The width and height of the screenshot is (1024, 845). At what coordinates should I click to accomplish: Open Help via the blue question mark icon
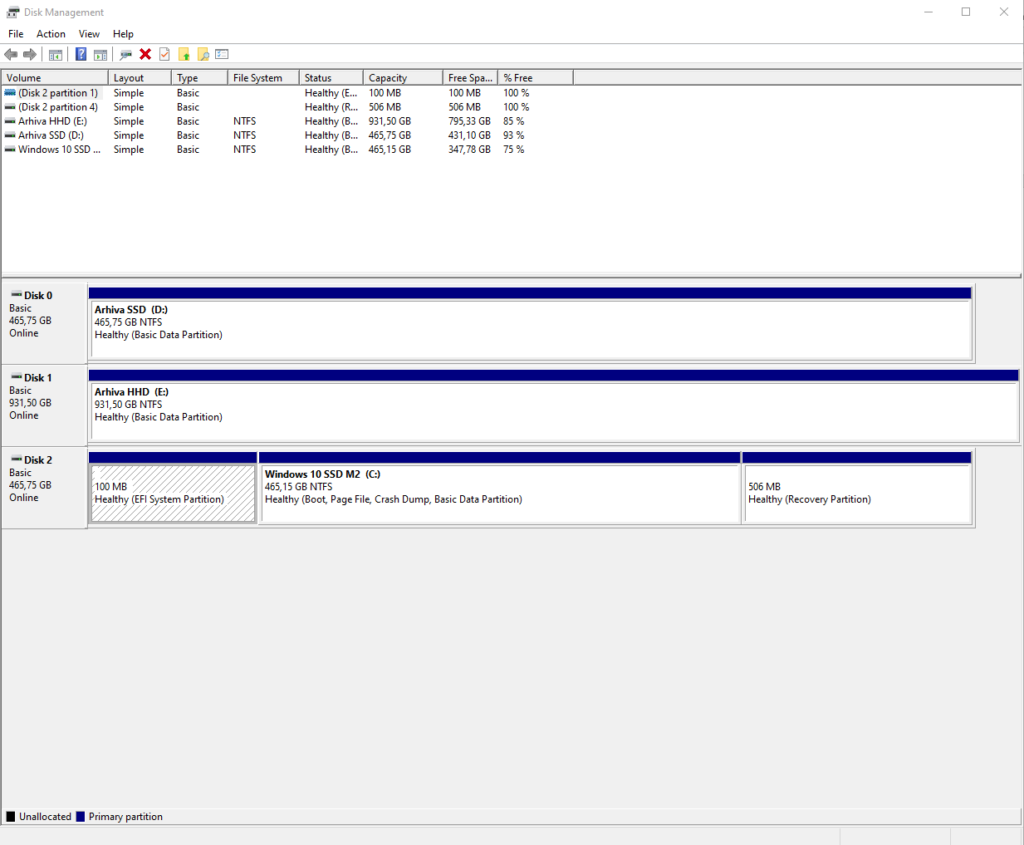[x=81, y=54]
